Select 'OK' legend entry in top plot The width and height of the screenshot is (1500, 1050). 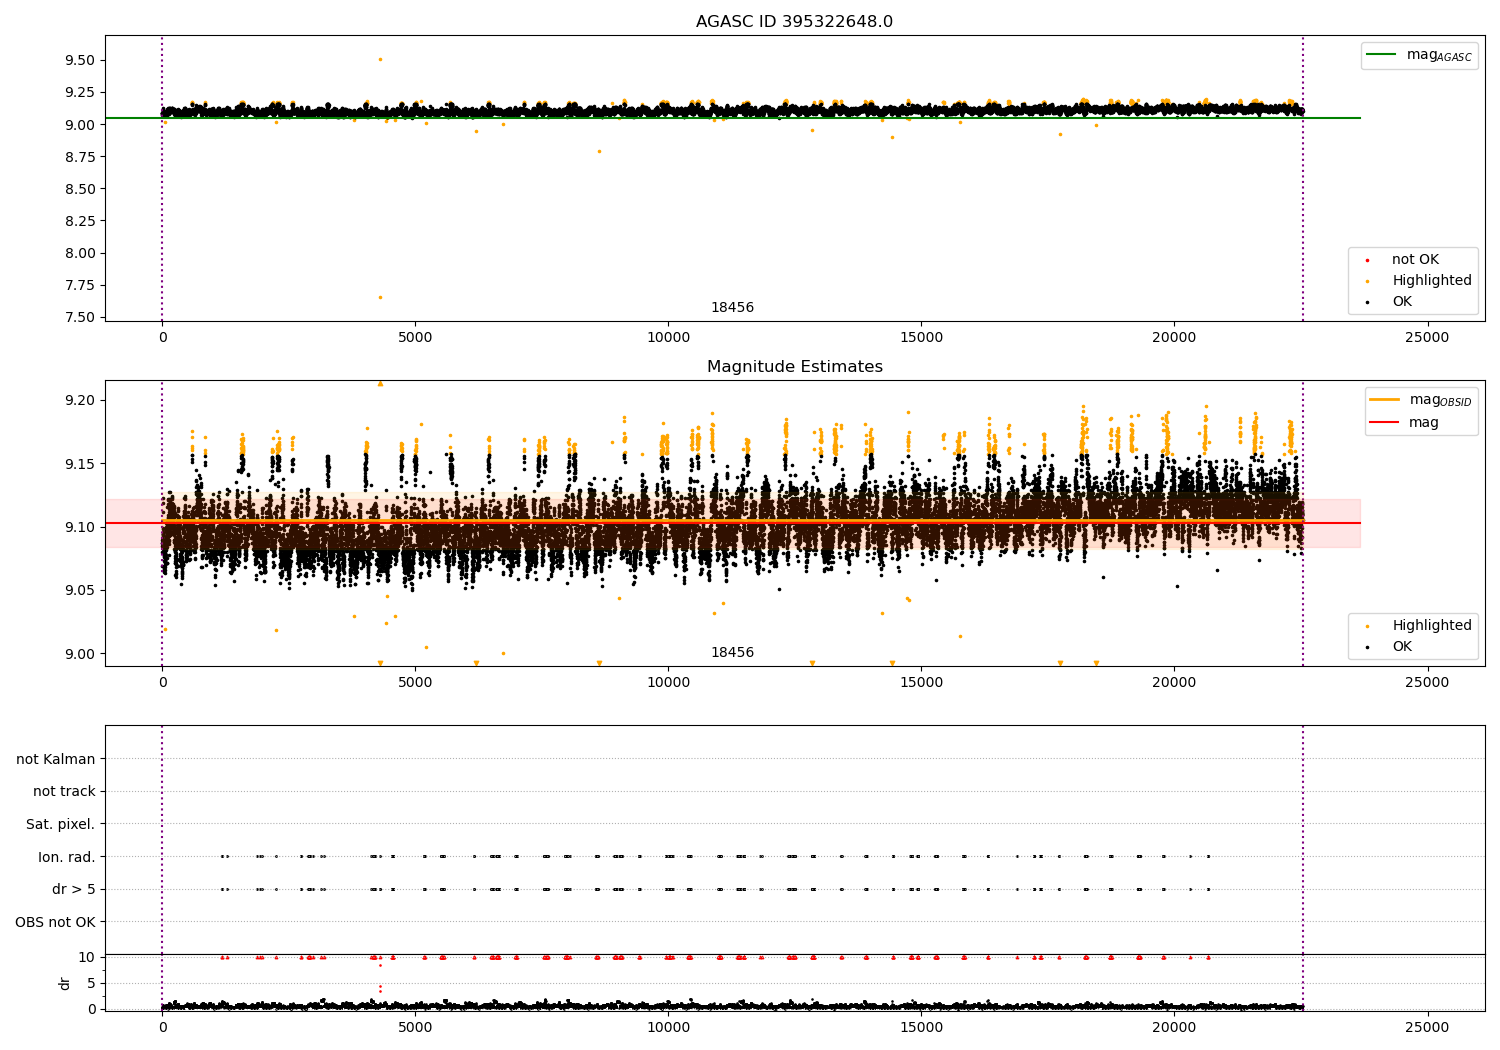1402,302
